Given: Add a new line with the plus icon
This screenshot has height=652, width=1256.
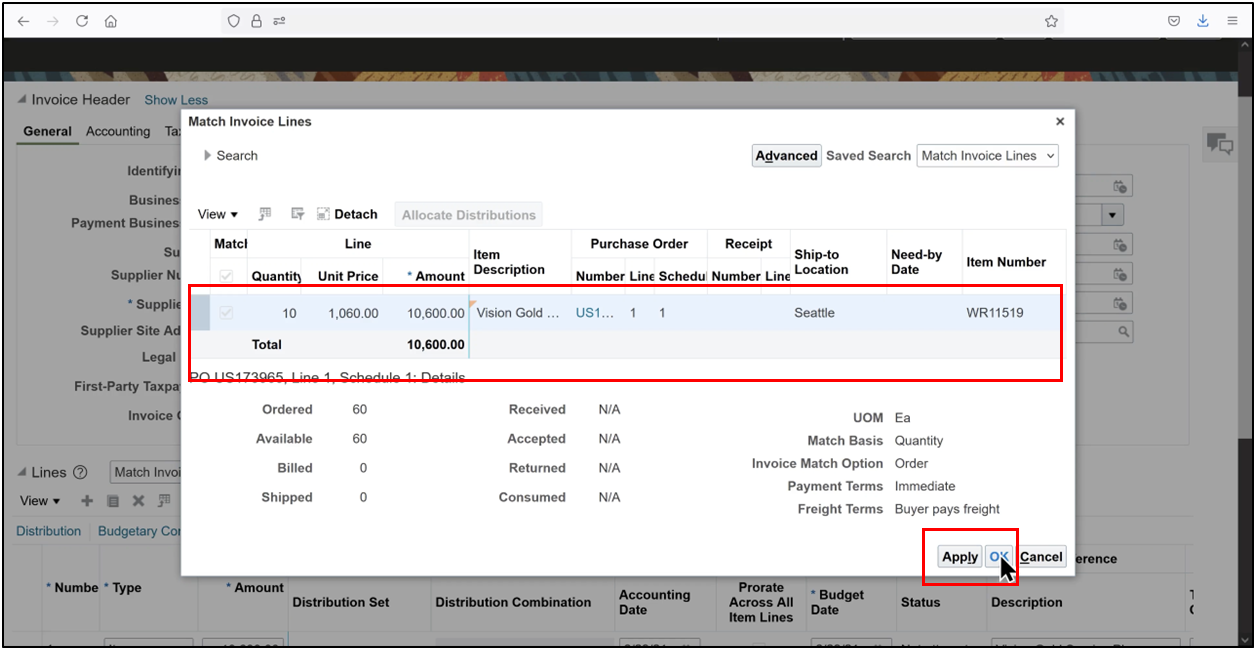Looking at the screenshot, I should pos(87,501).
